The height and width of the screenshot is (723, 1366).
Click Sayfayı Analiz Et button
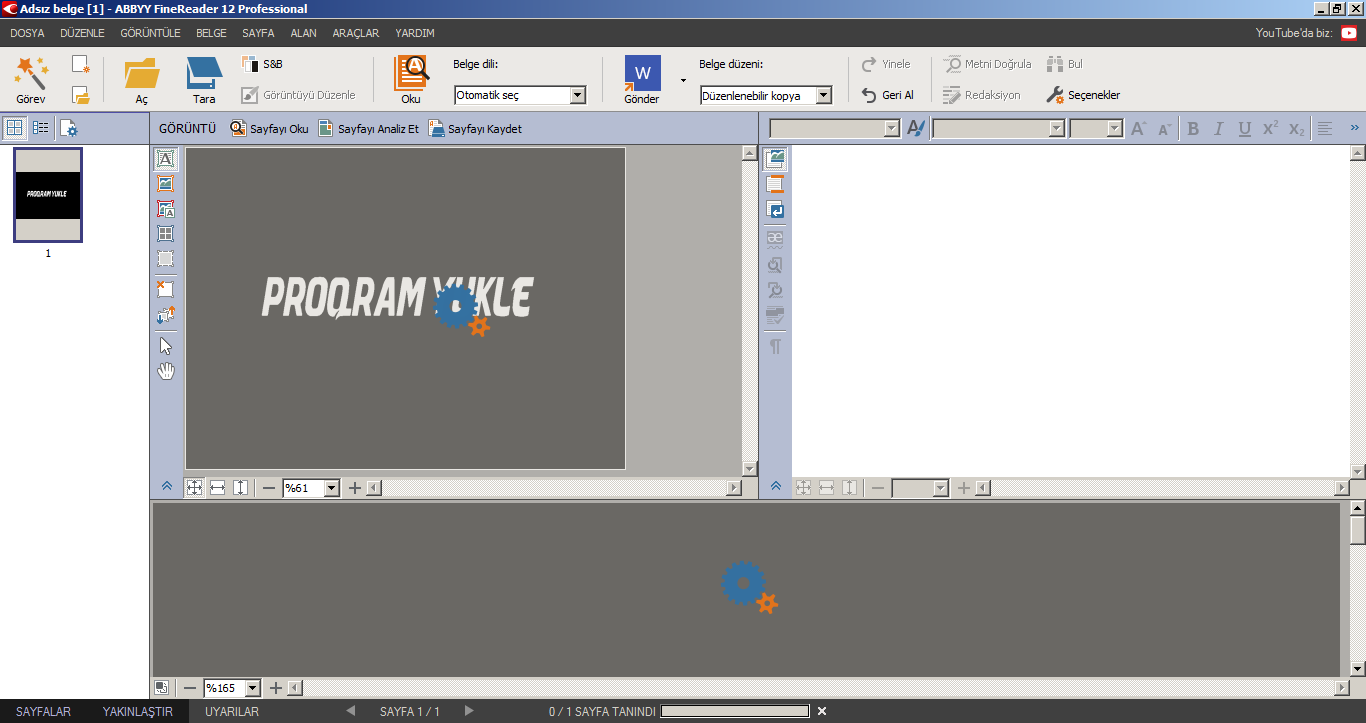point(369,129)
